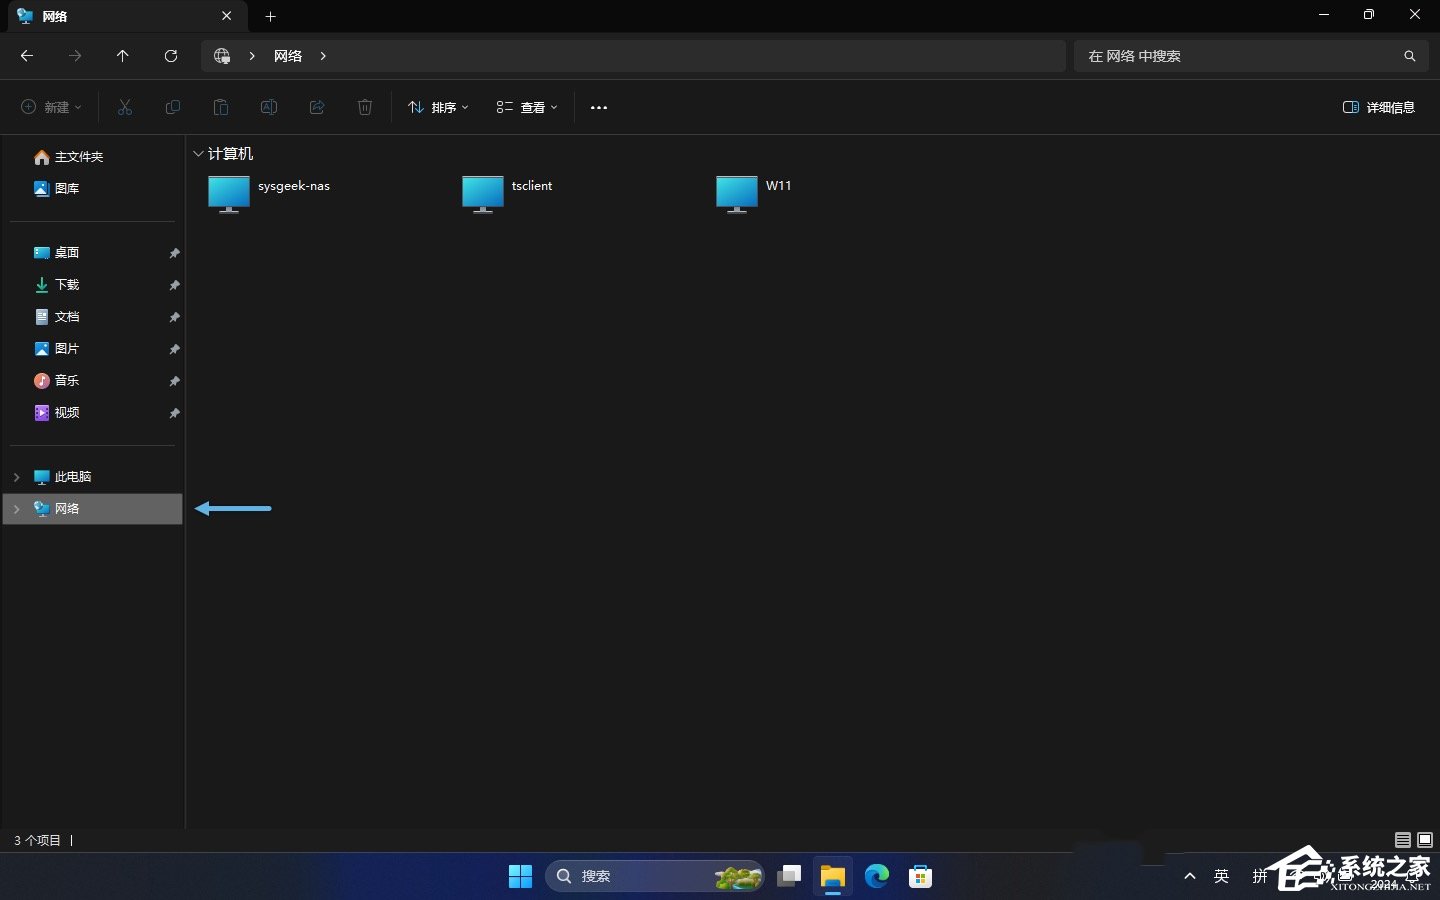The height and width of the screenshot is (900, 1440).
Task: Open the 查看 view dropdown
Action: pyautogui.click(x=527, y=107)
